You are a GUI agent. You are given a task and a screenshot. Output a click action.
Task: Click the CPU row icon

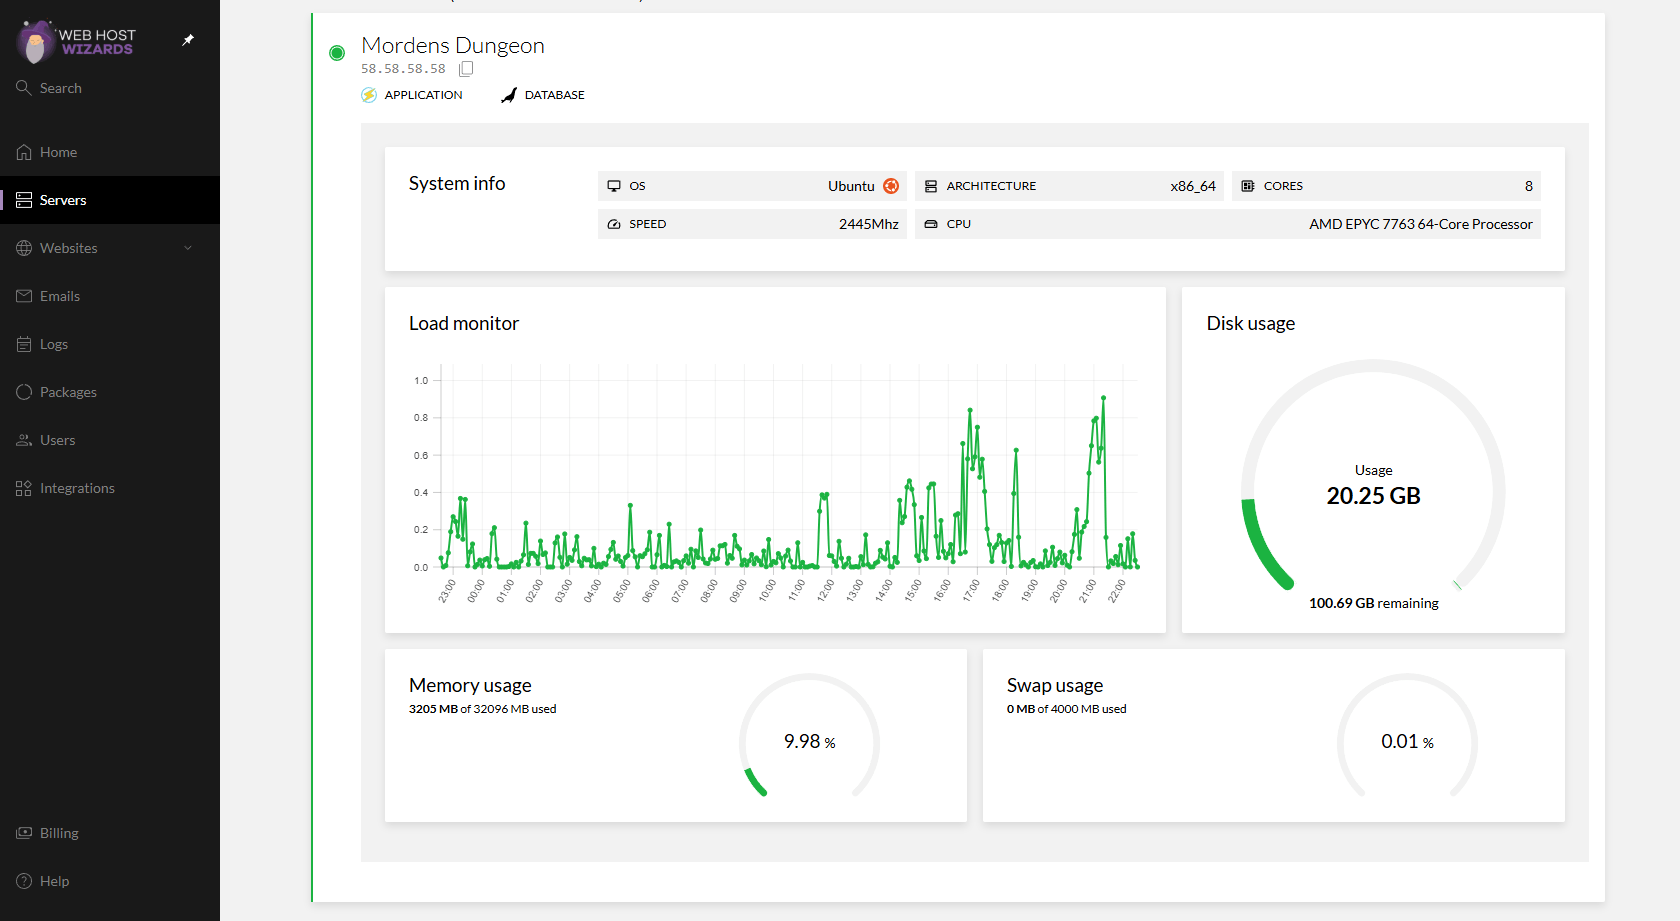click(x=931, y=224)
